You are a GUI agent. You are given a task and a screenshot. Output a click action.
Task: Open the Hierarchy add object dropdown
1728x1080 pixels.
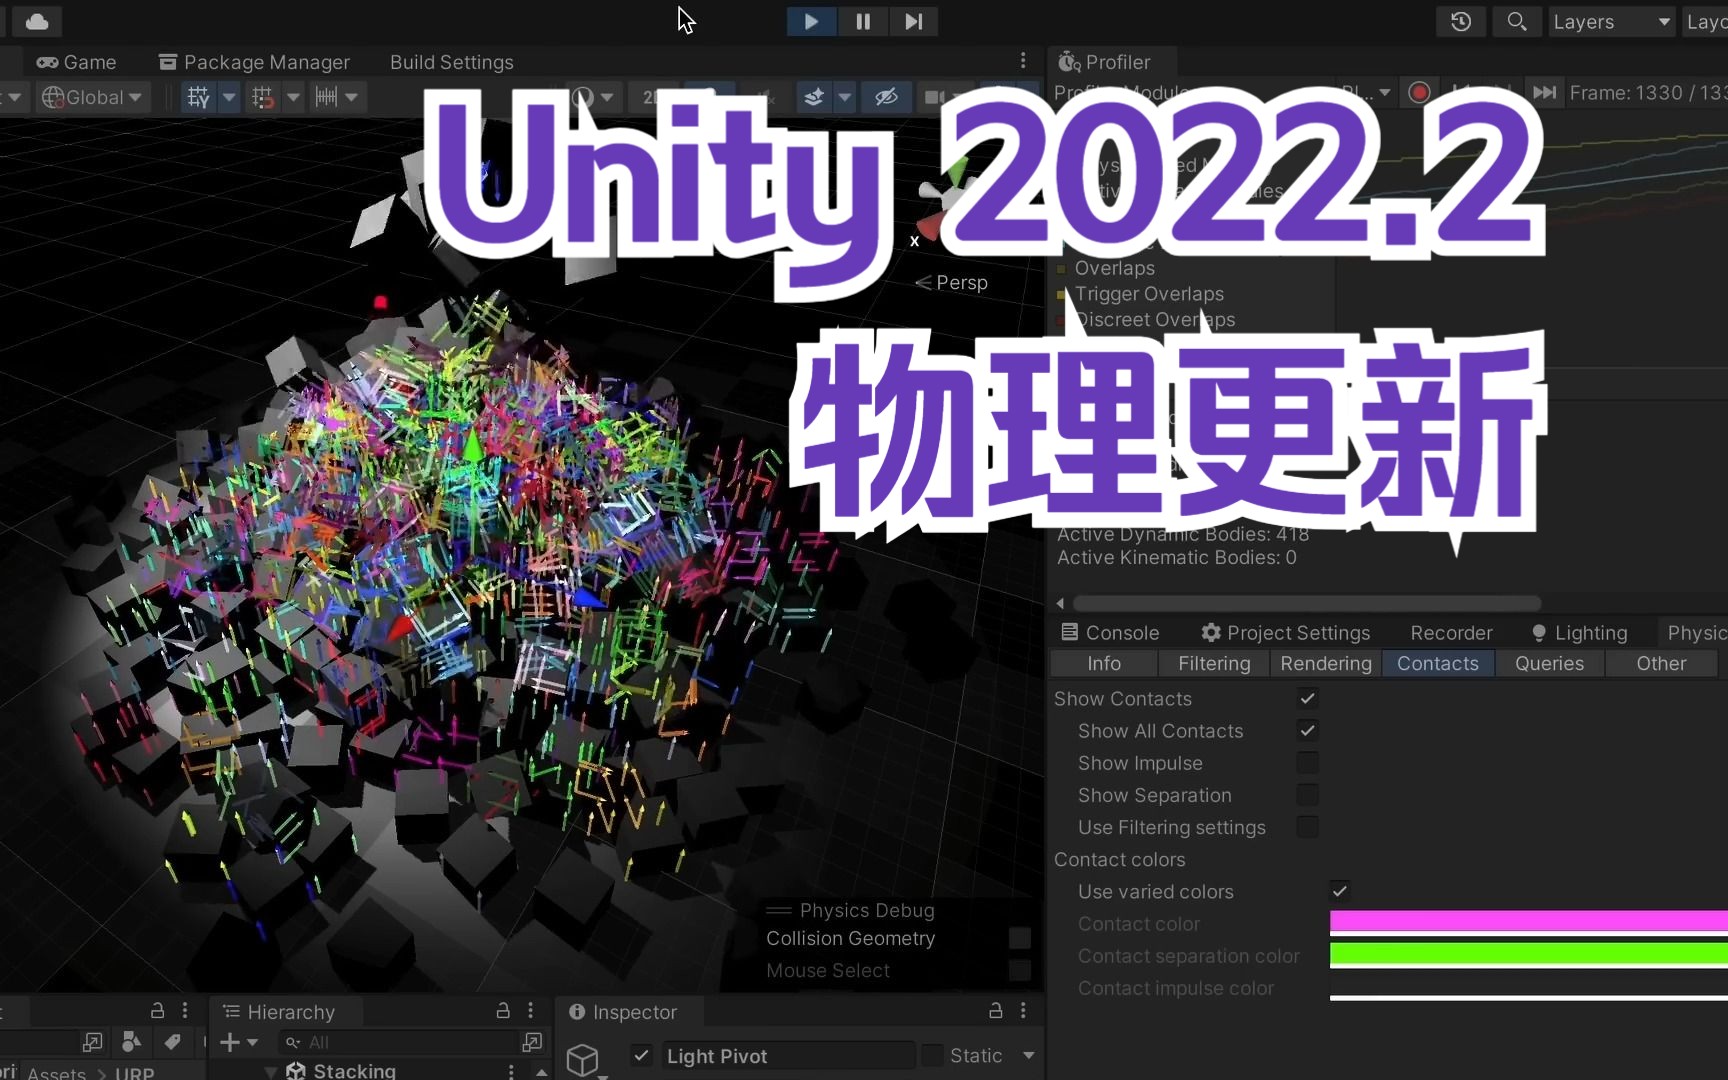click(x=239, y=1042)
